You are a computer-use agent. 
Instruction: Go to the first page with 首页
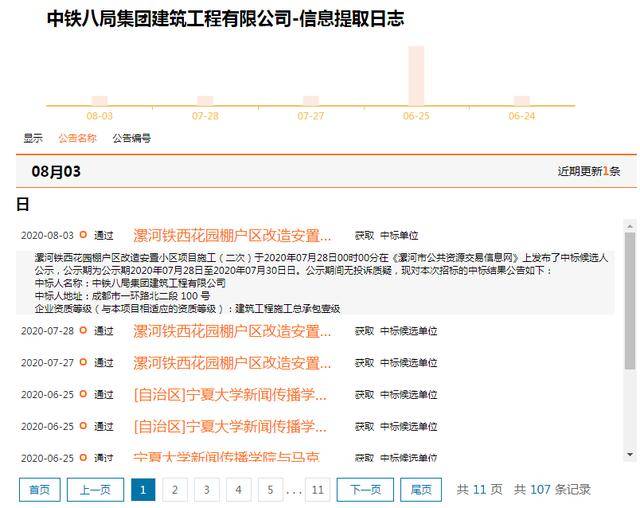(40, 490)
